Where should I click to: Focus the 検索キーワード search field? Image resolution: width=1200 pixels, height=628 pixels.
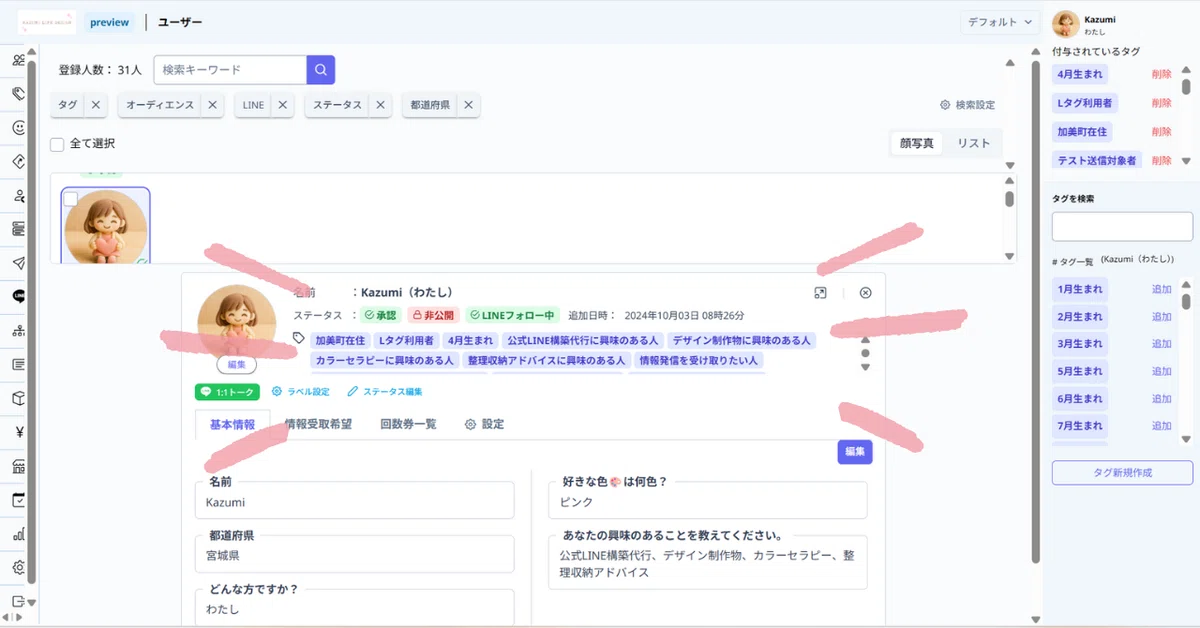[230, 70]
